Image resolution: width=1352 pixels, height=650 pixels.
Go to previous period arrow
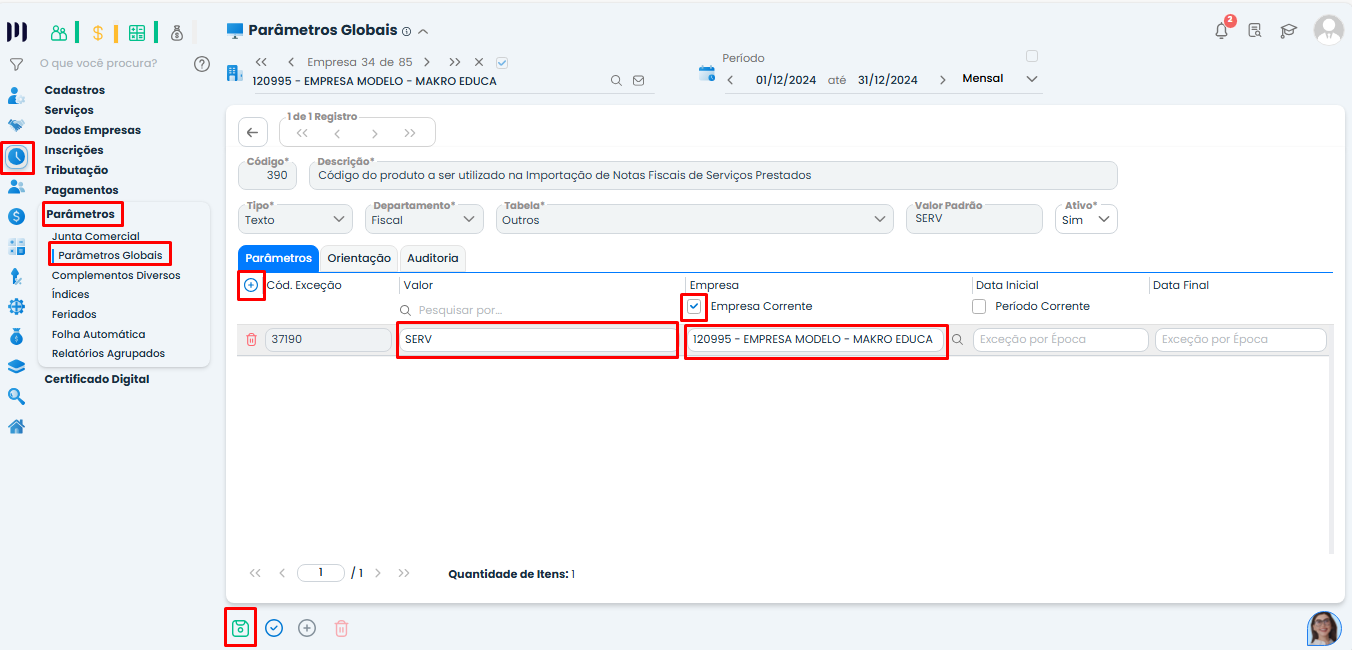click(730, 80)
